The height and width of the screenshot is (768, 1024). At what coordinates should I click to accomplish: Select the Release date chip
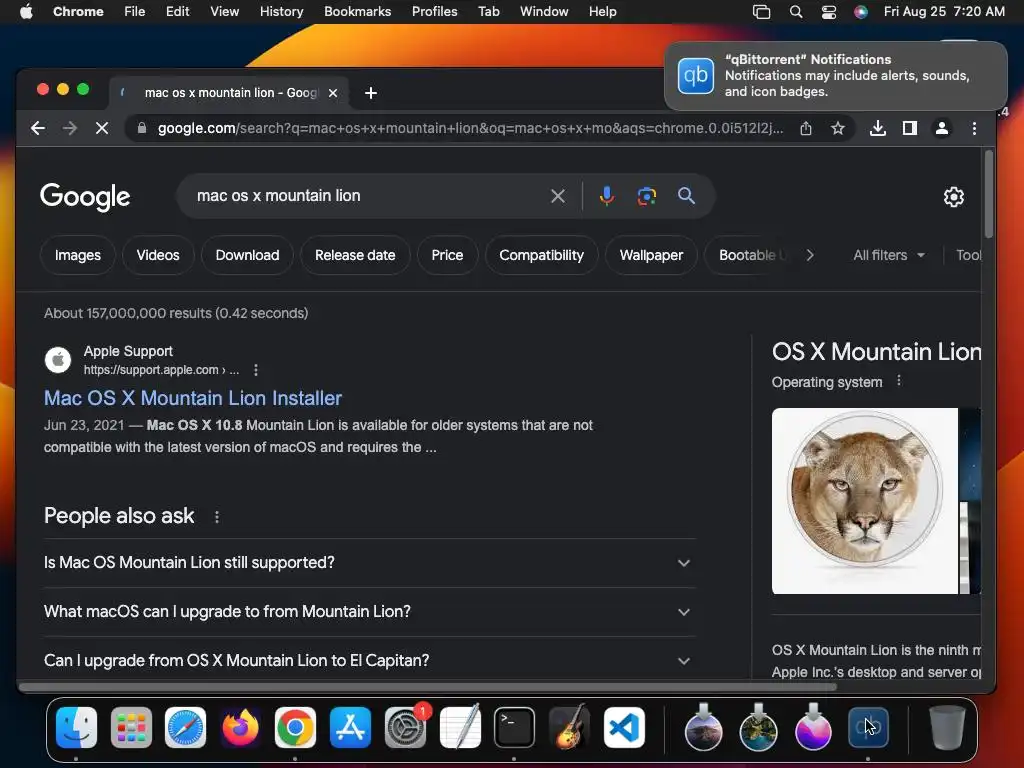[355, 255]
